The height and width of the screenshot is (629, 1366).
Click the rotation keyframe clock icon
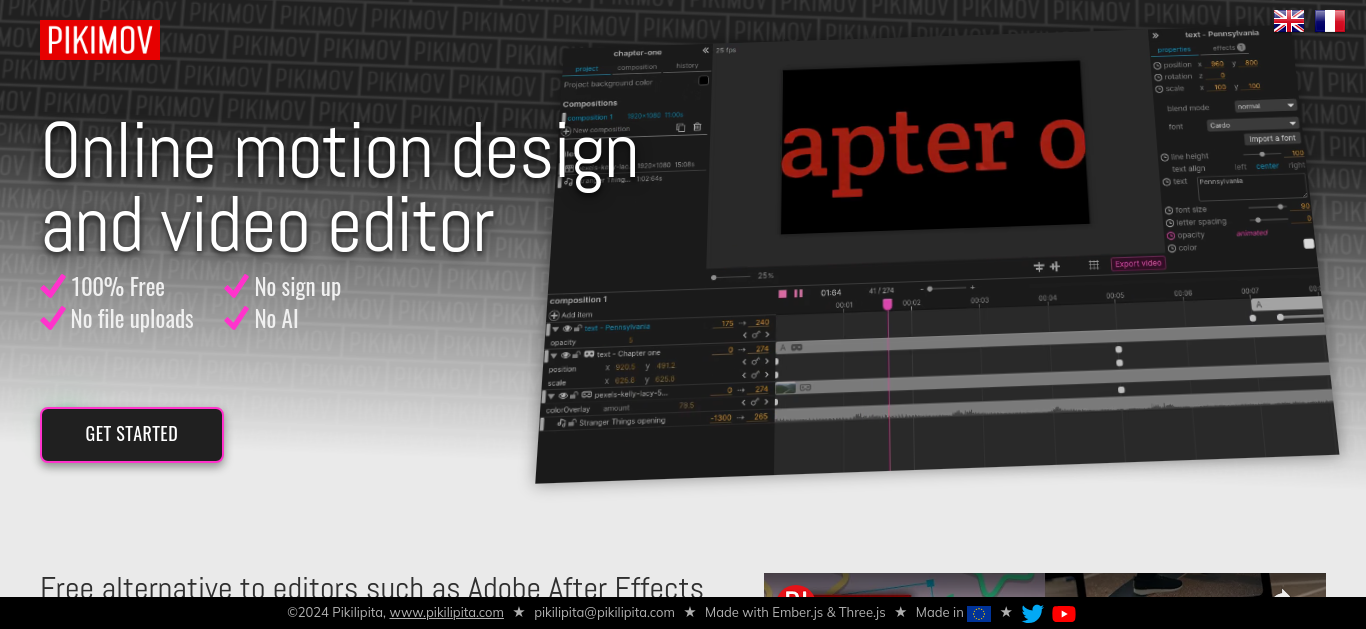(1158, 77)
